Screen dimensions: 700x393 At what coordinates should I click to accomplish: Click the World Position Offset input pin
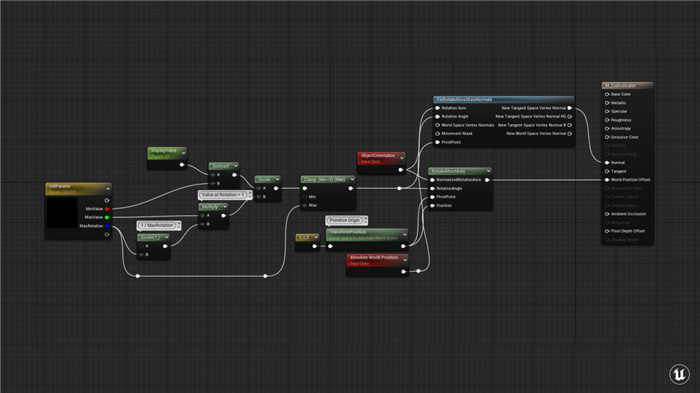coord(607,180)
